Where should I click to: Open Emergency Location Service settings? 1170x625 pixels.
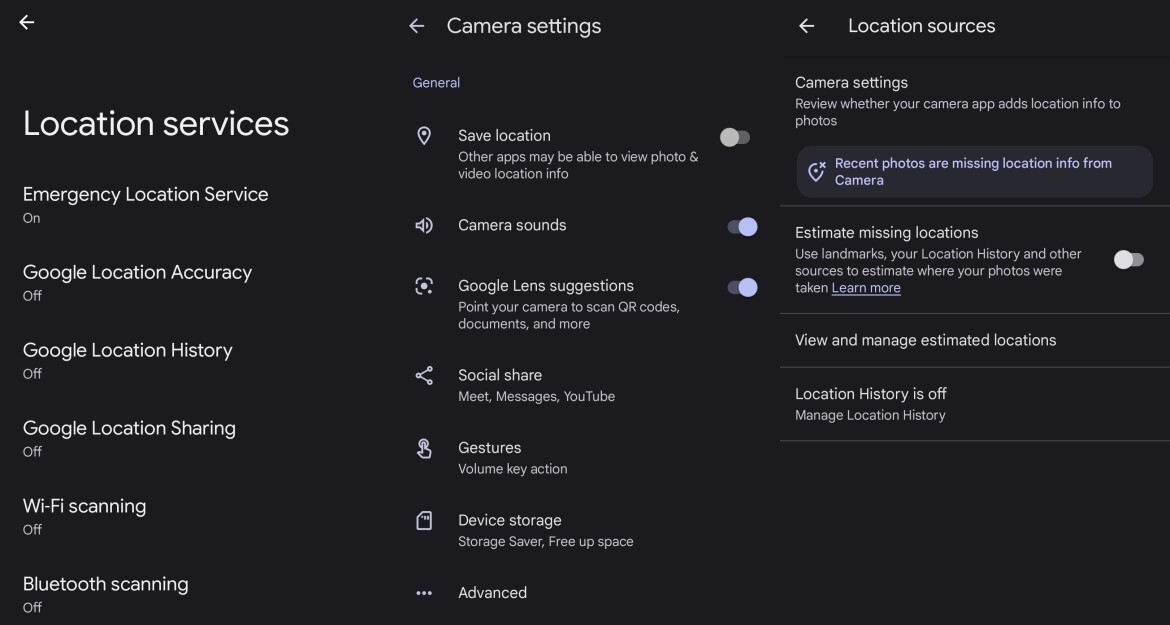pyautogui.click(x=146, y=202)
